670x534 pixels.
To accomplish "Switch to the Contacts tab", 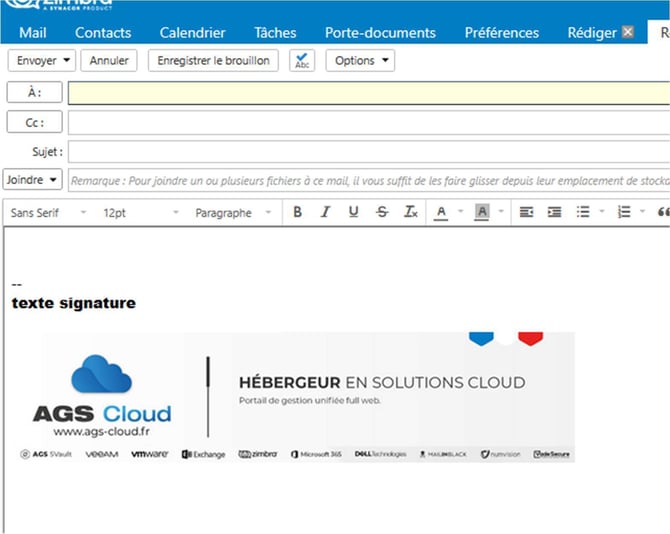I will [x=103, y=33].
